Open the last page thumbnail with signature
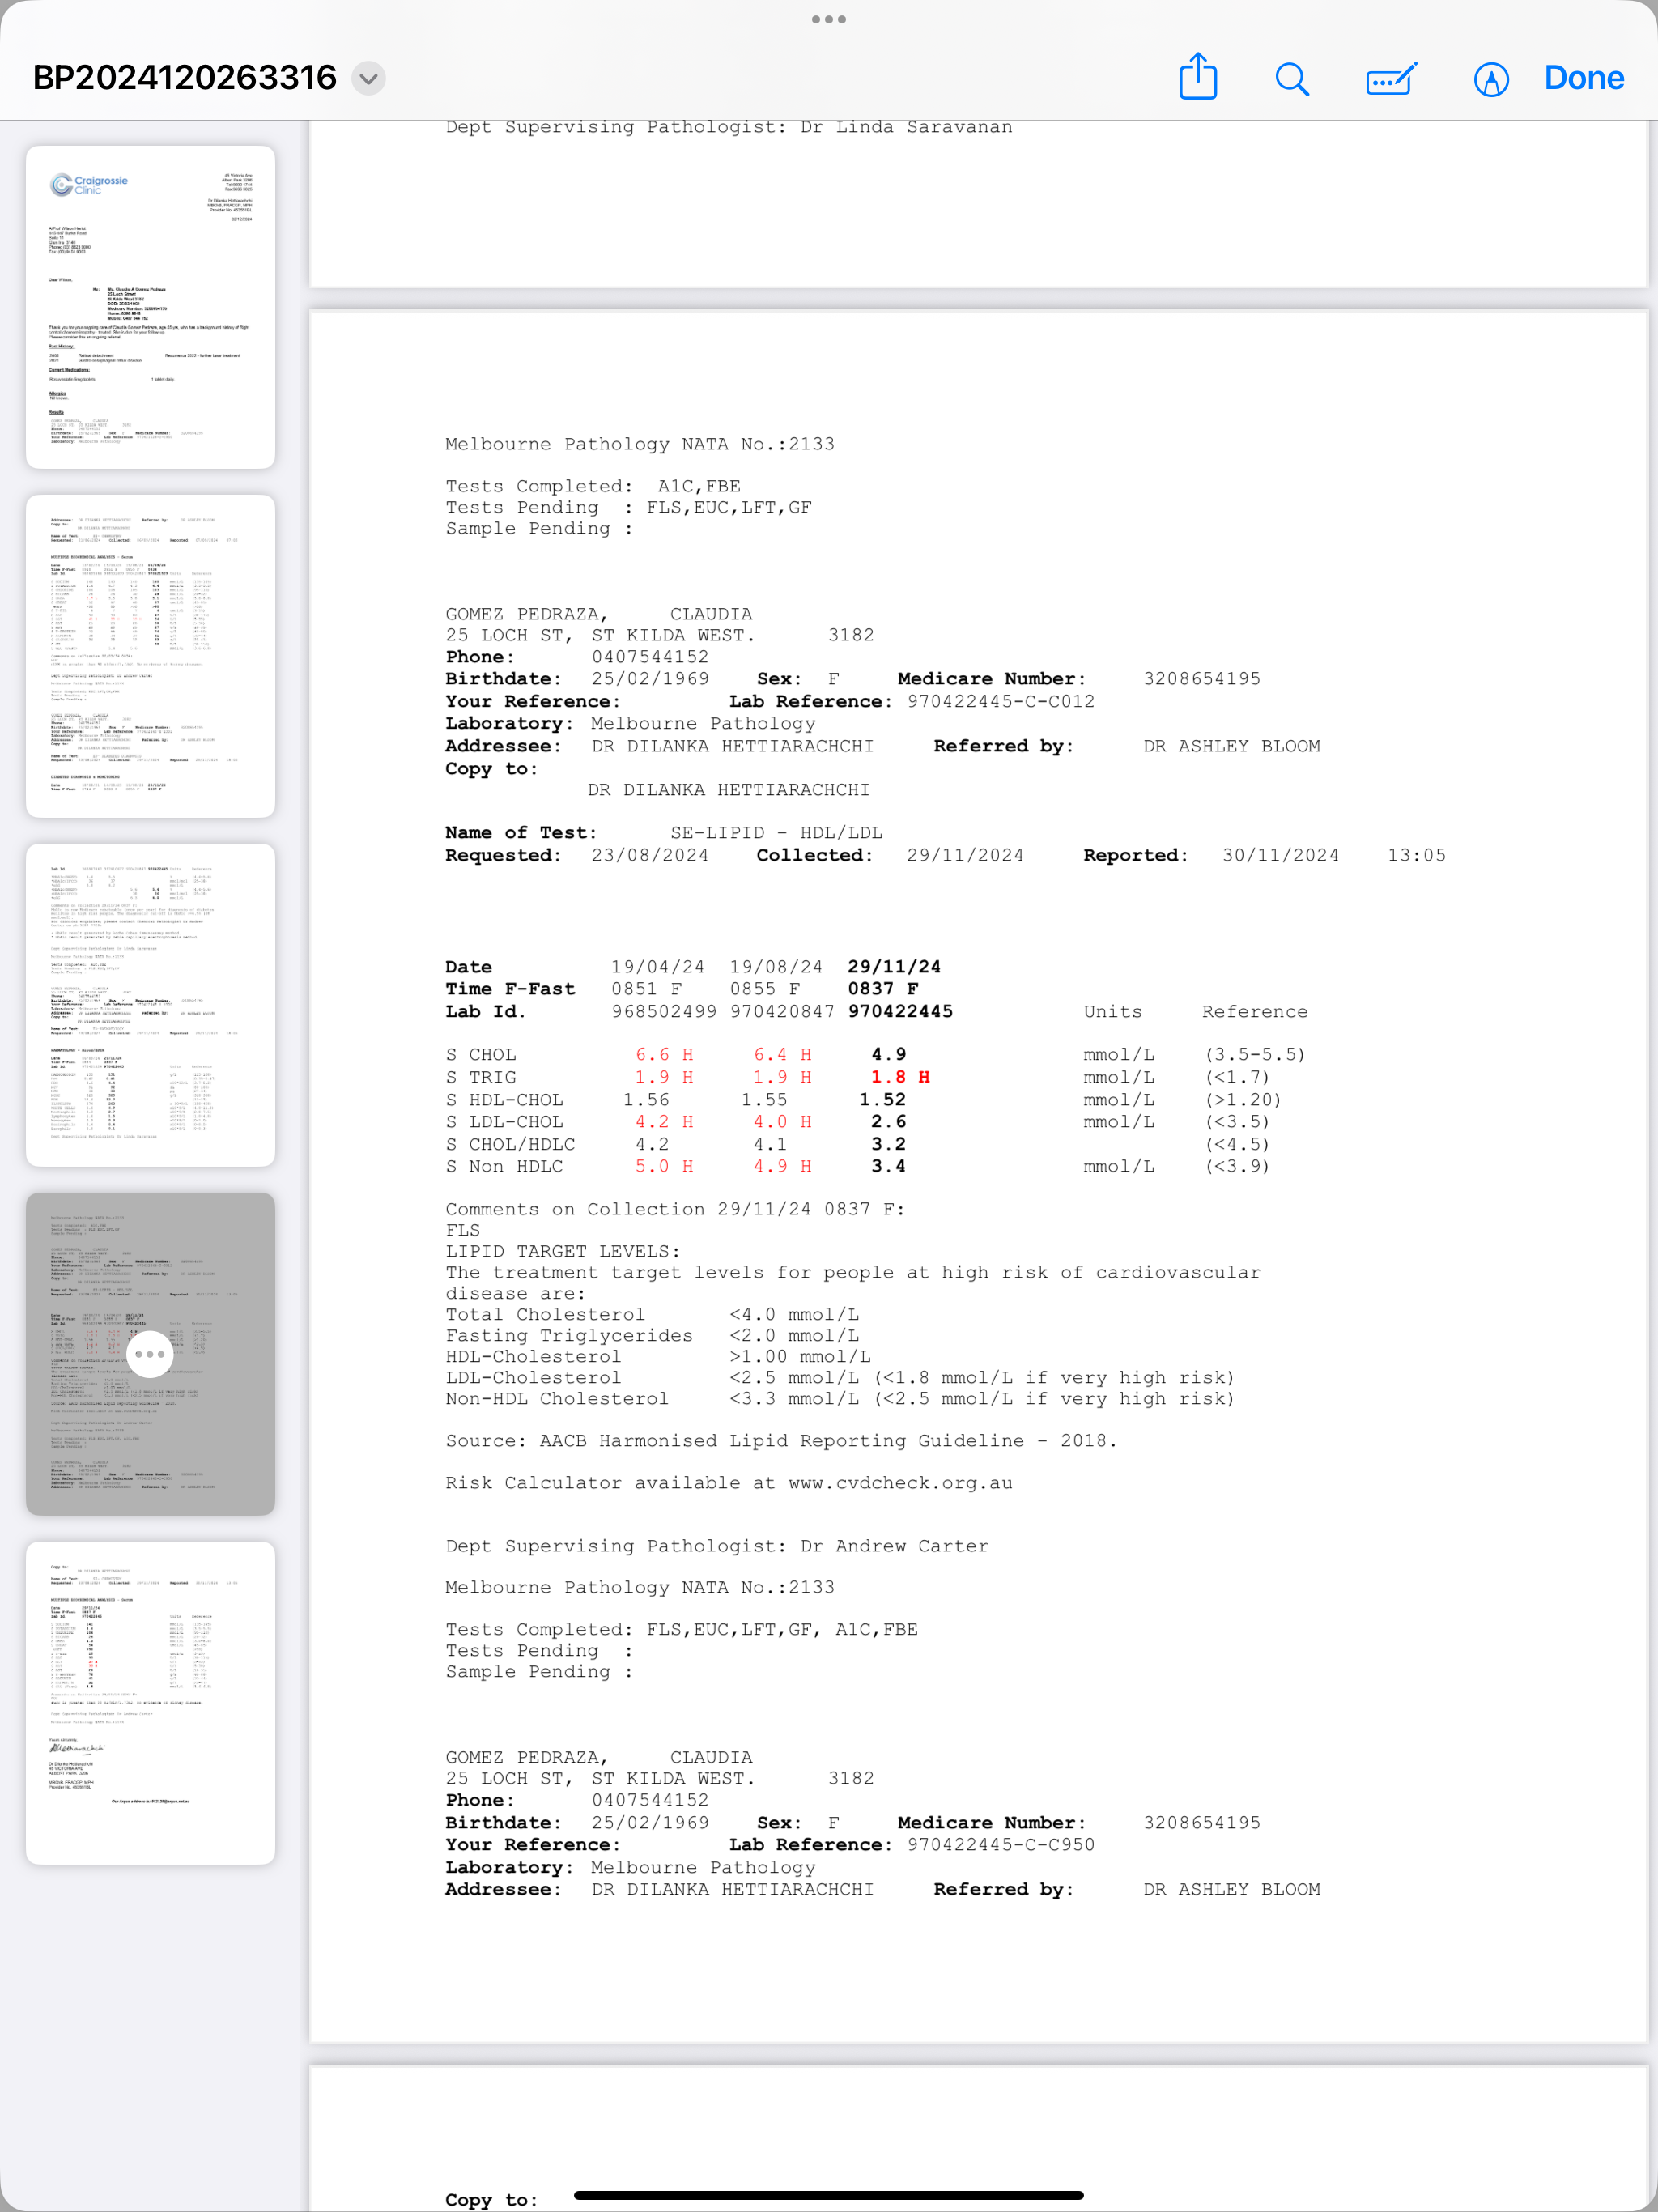This screenshot has height=2212, width=1658. (150, 1702)
